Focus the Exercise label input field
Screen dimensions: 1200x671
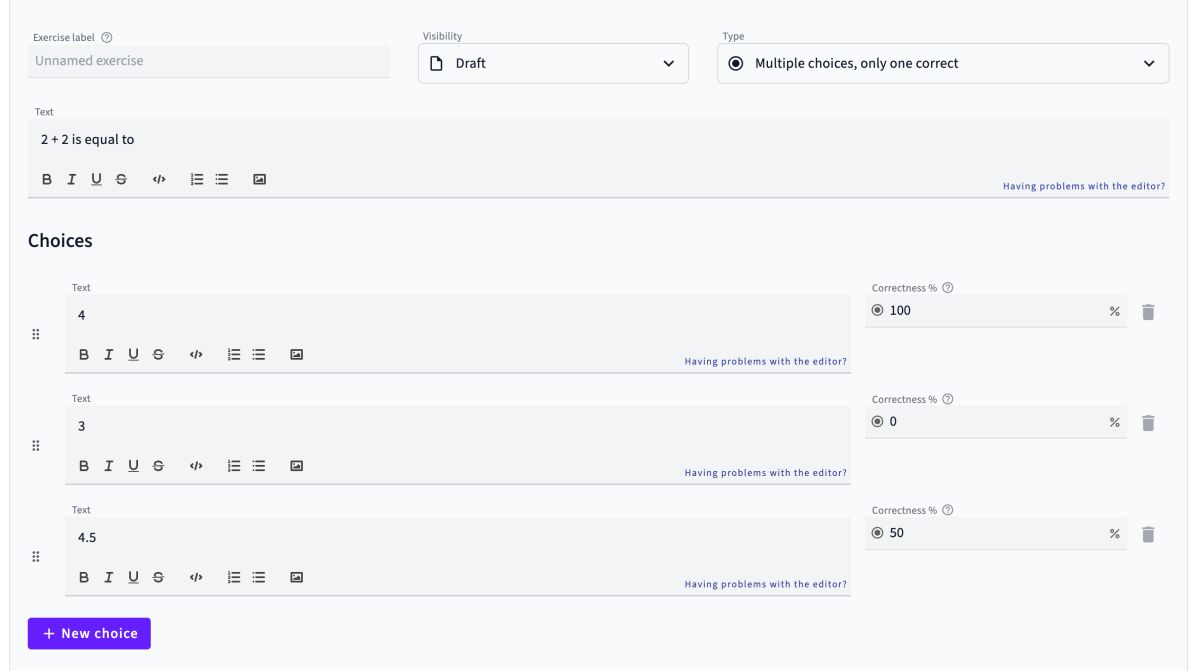[210, 61]
